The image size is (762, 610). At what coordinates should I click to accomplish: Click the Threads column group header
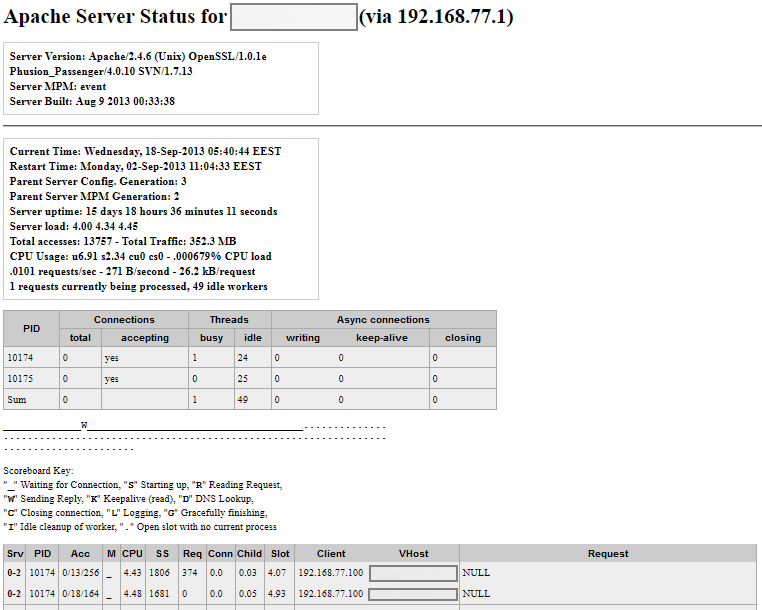(x=229, y=320)
